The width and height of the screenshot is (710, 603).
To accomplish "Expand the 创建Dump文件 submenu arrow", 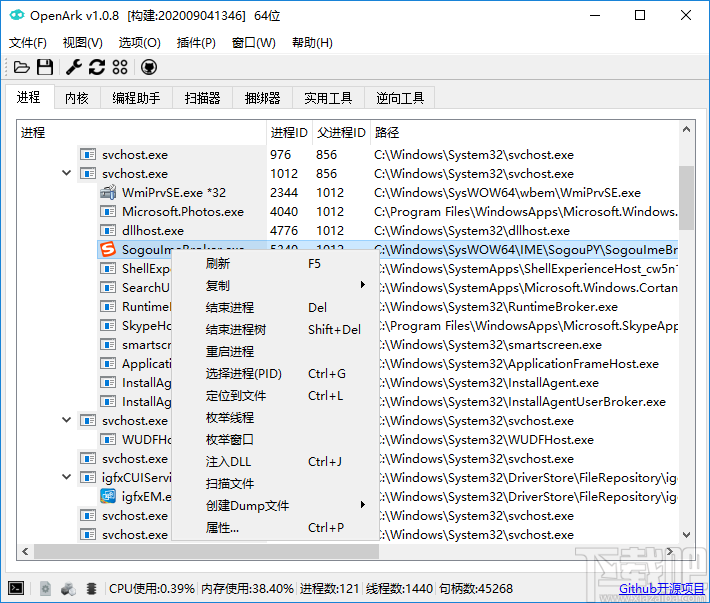I will click(x=363, y=505).
